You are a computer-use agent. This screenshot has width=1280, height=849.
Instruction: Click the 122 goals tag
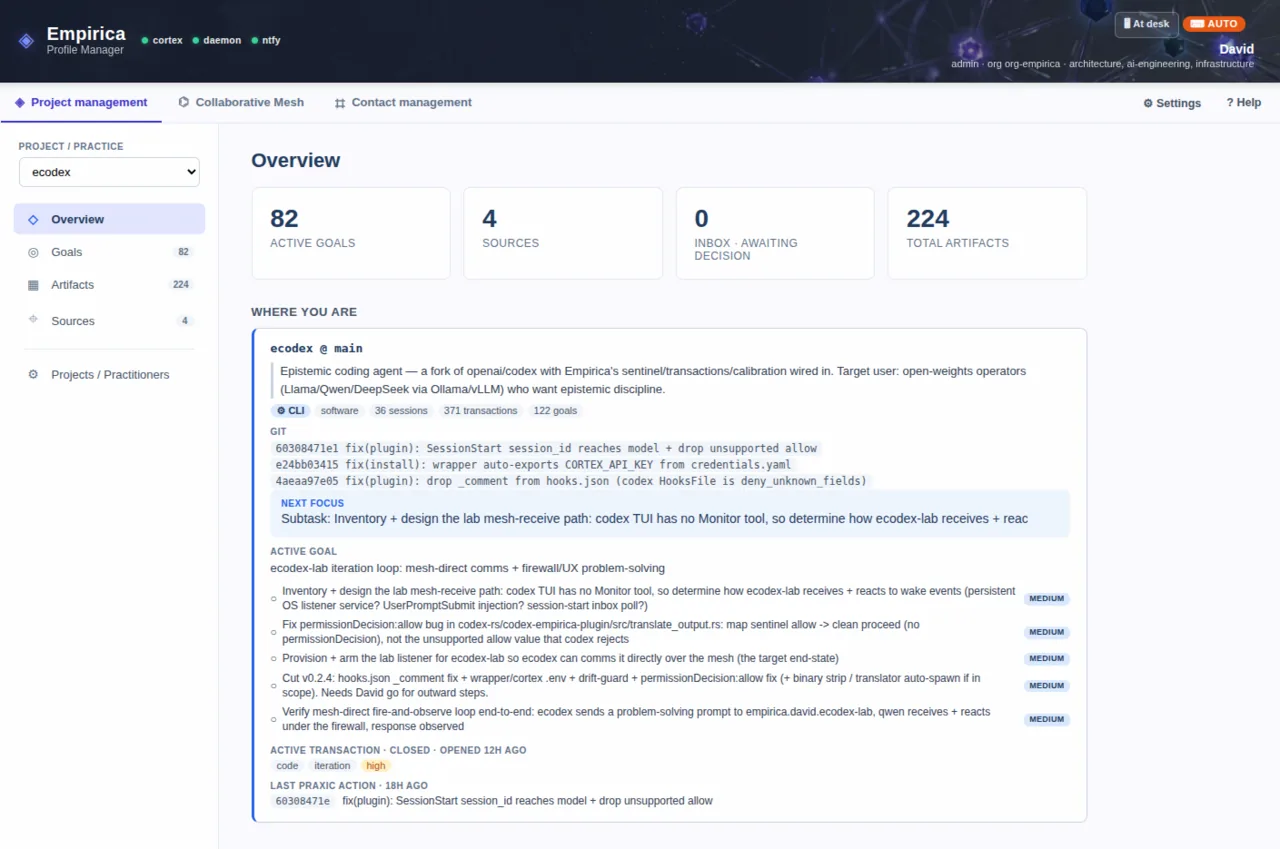(555, 411)
